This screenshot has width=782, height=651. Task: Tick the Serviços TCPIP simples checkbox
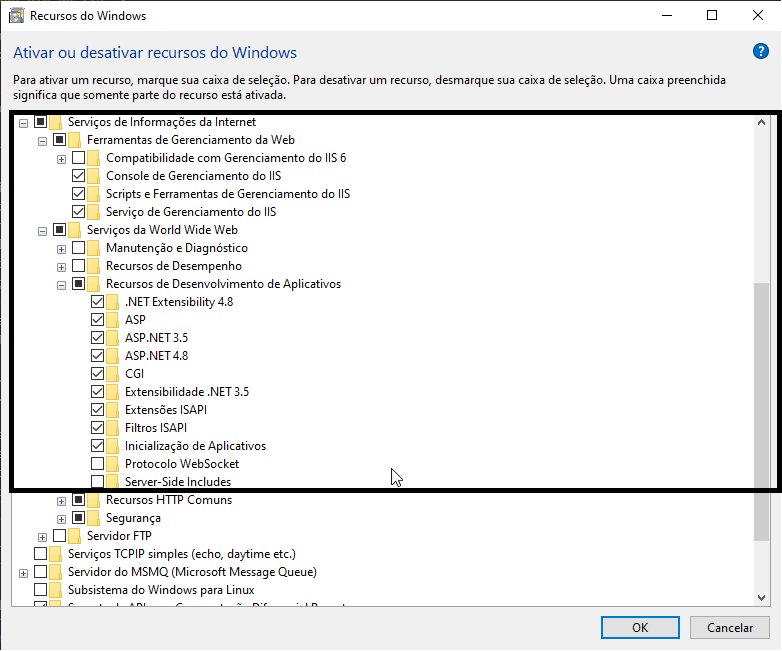pyautogui.click(x=41, y=554)
